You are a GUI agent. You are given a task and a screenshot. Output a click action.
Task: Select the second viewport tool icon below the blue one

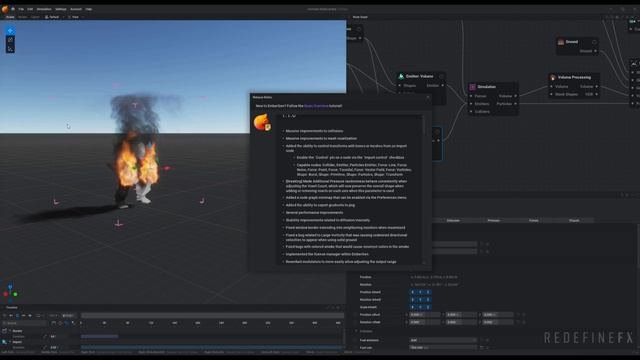coord(10,40)
